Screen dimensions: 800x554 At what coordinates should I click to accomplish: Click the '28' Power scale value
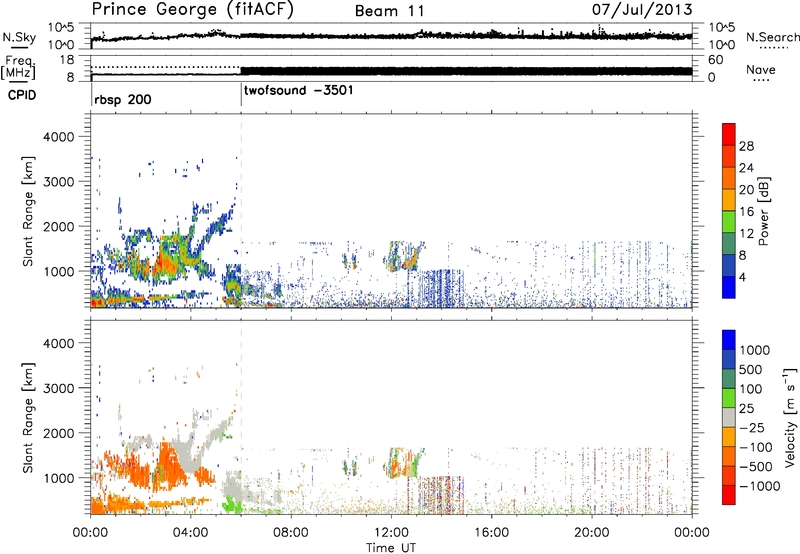(746, 146)
